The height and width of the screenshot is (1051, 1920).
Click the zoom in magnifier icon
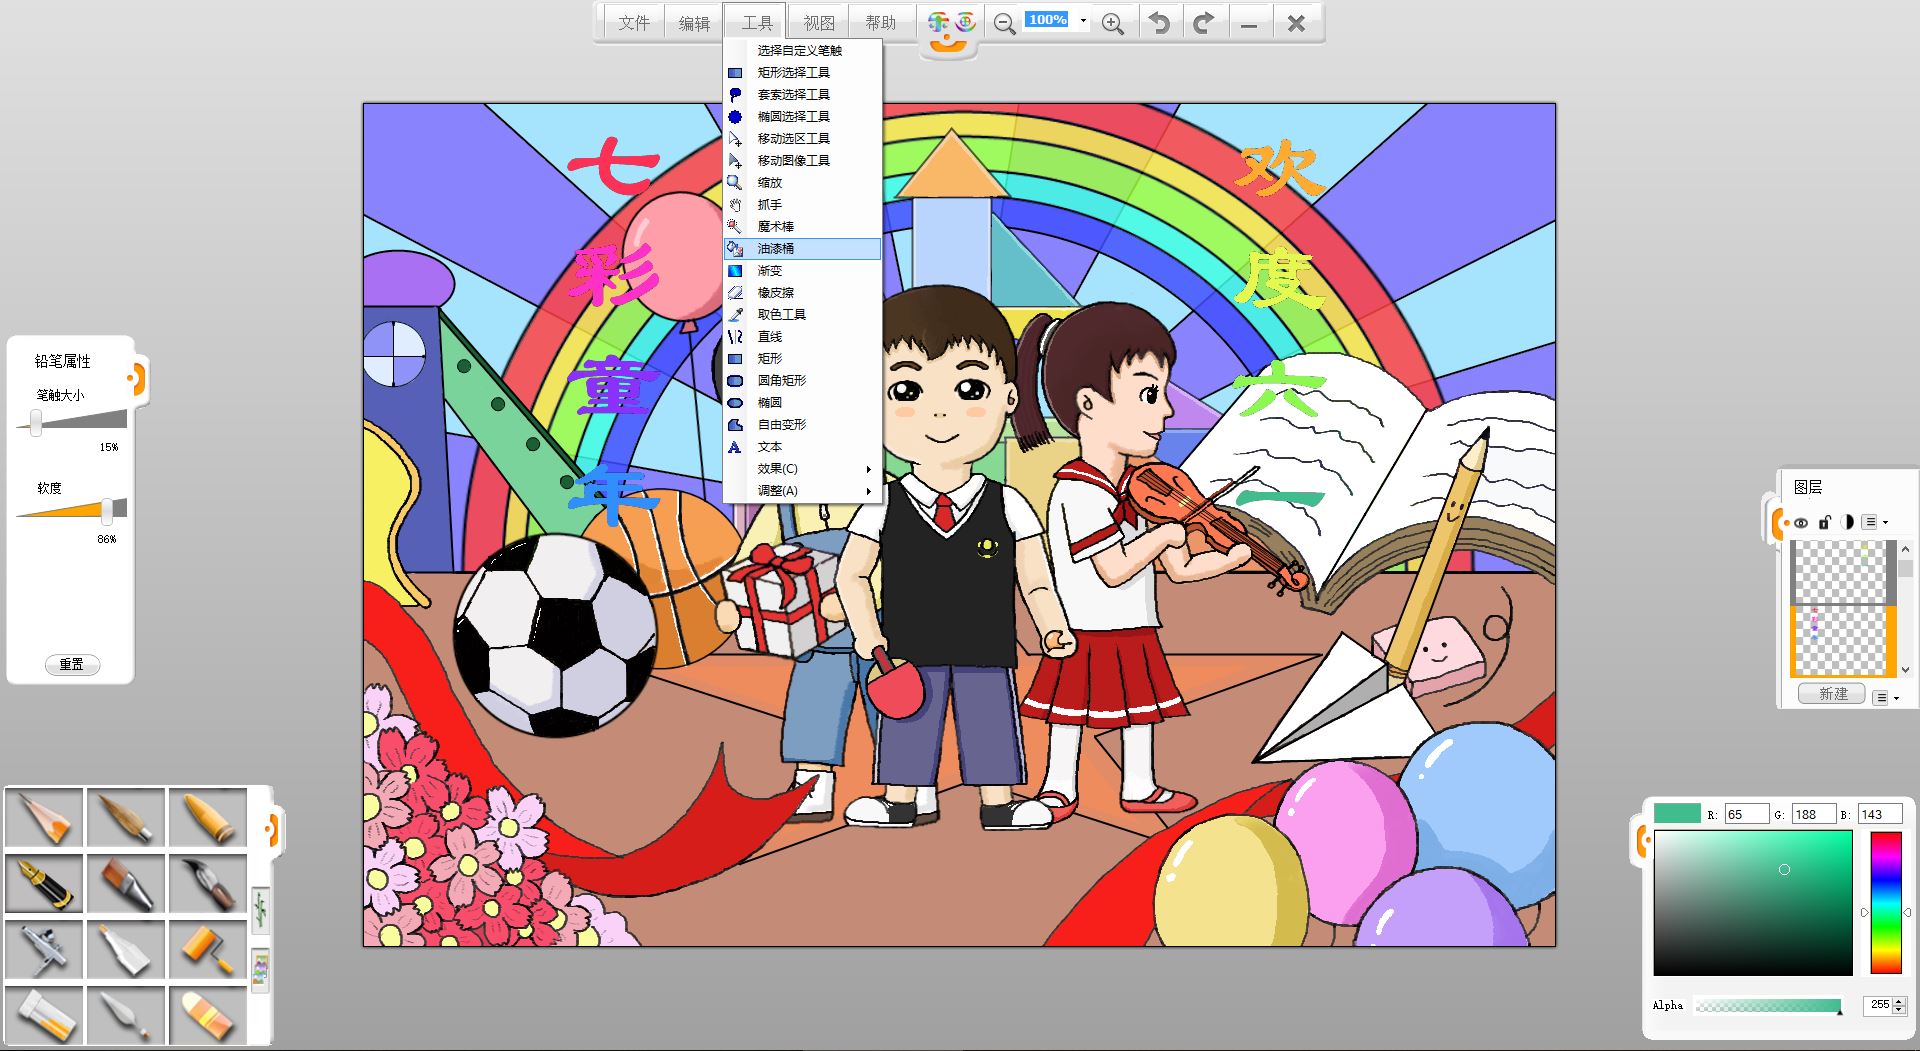click(x=1112, y=24)
